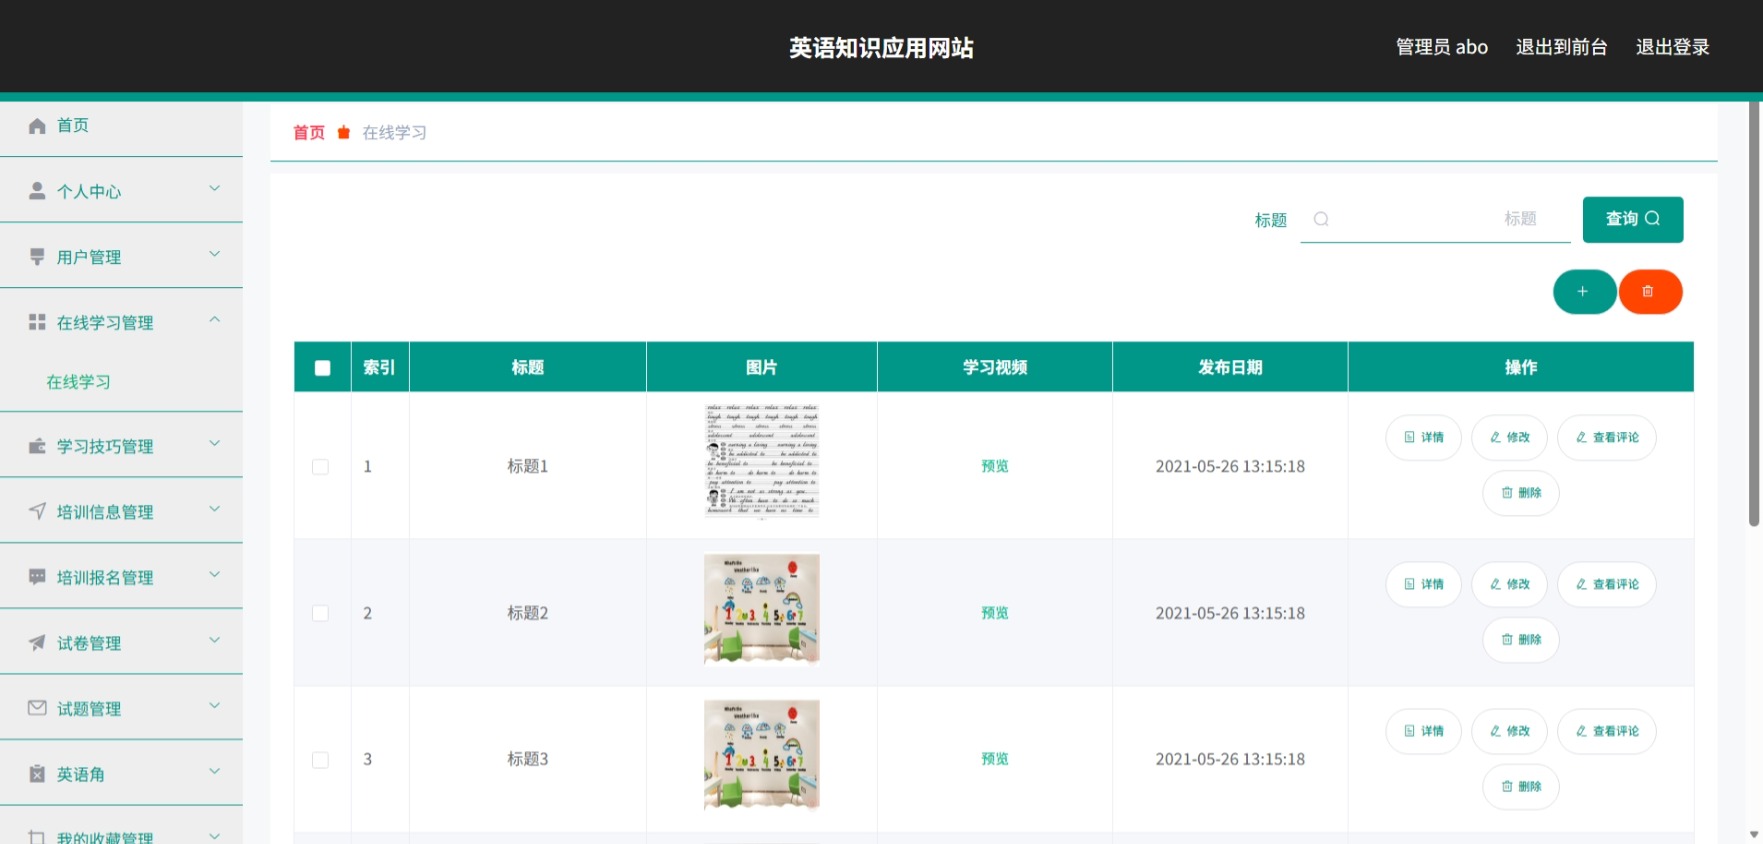Screen dimensions: 1763x844
Task: Click the orange trash delete button
Action: pos(1650,292)
